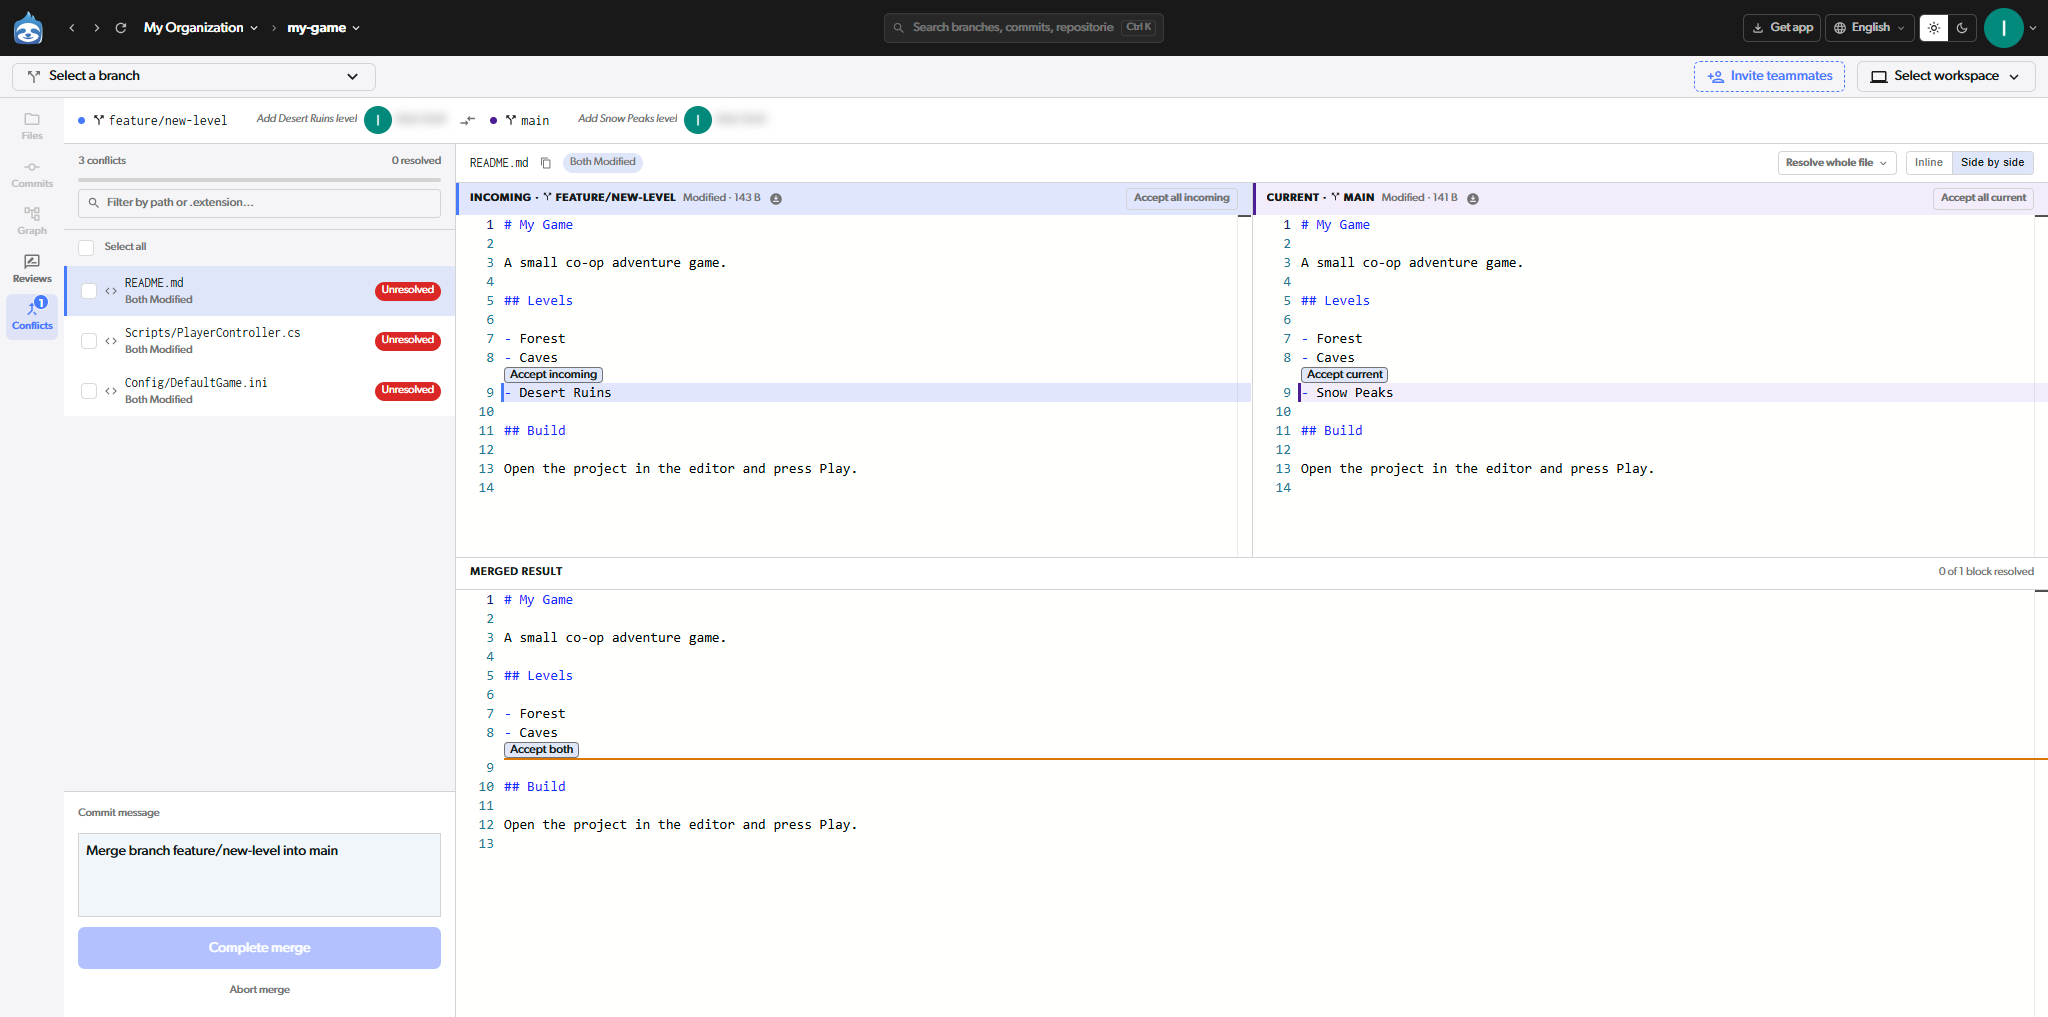Click code icon beside PlayerController.cs row

(111, 341)
